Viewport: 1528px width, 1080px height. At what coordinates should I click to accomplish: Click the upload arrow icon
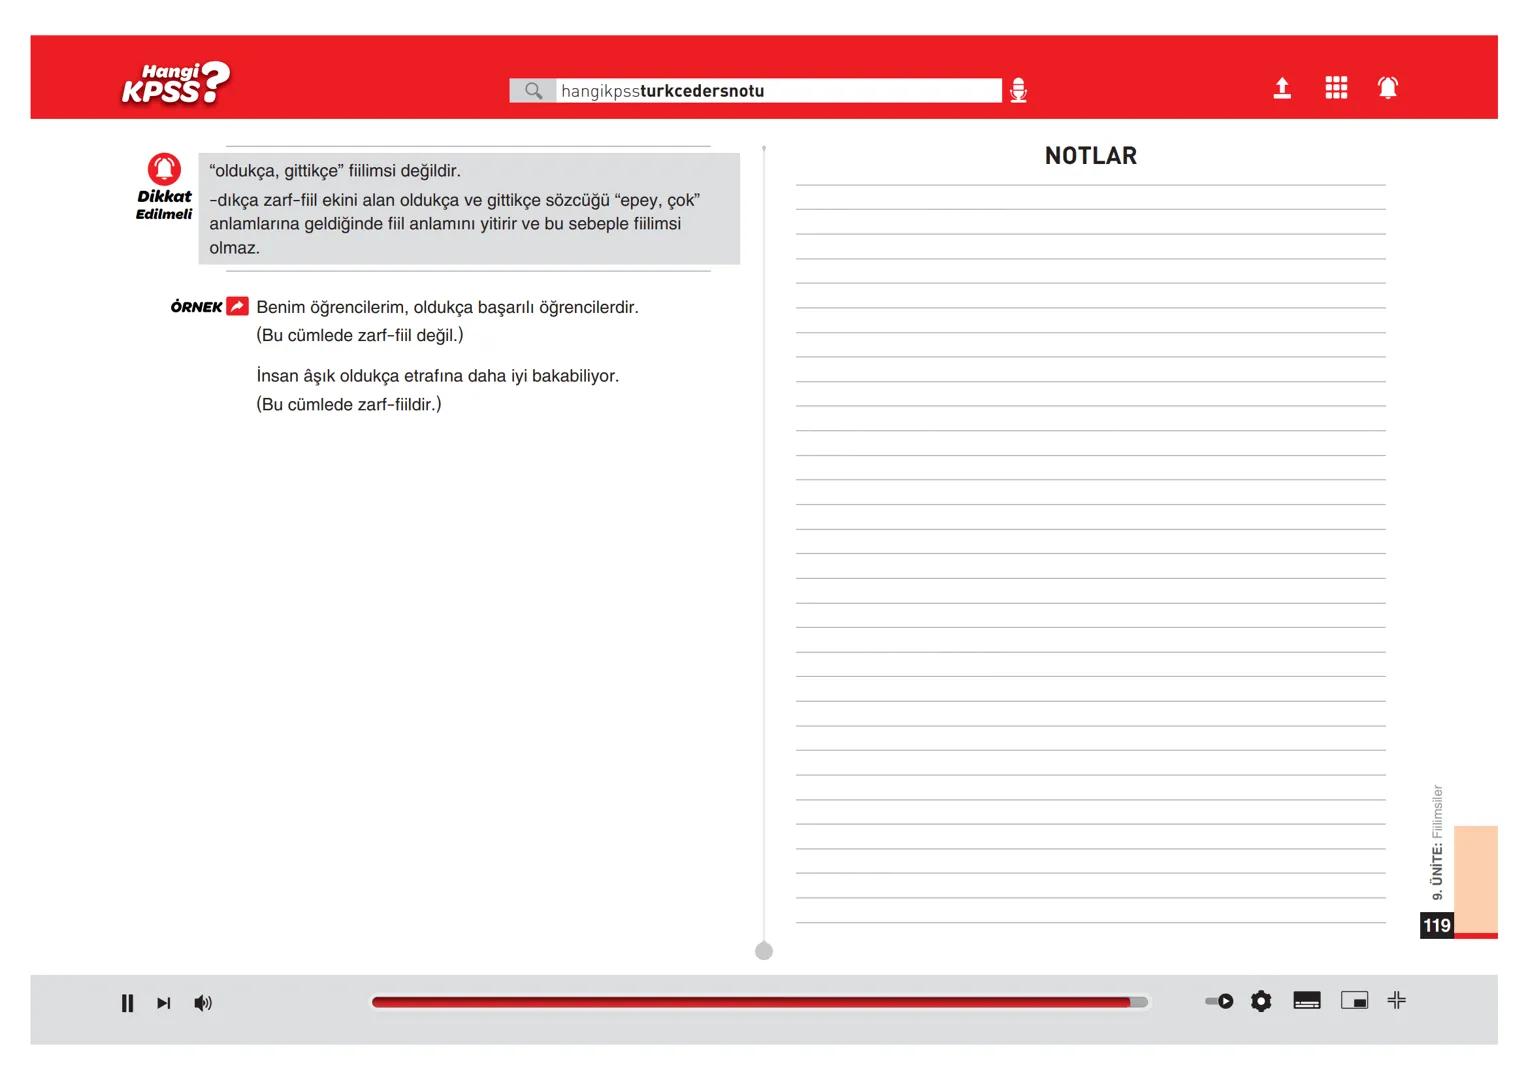(x=1282, y=88)
